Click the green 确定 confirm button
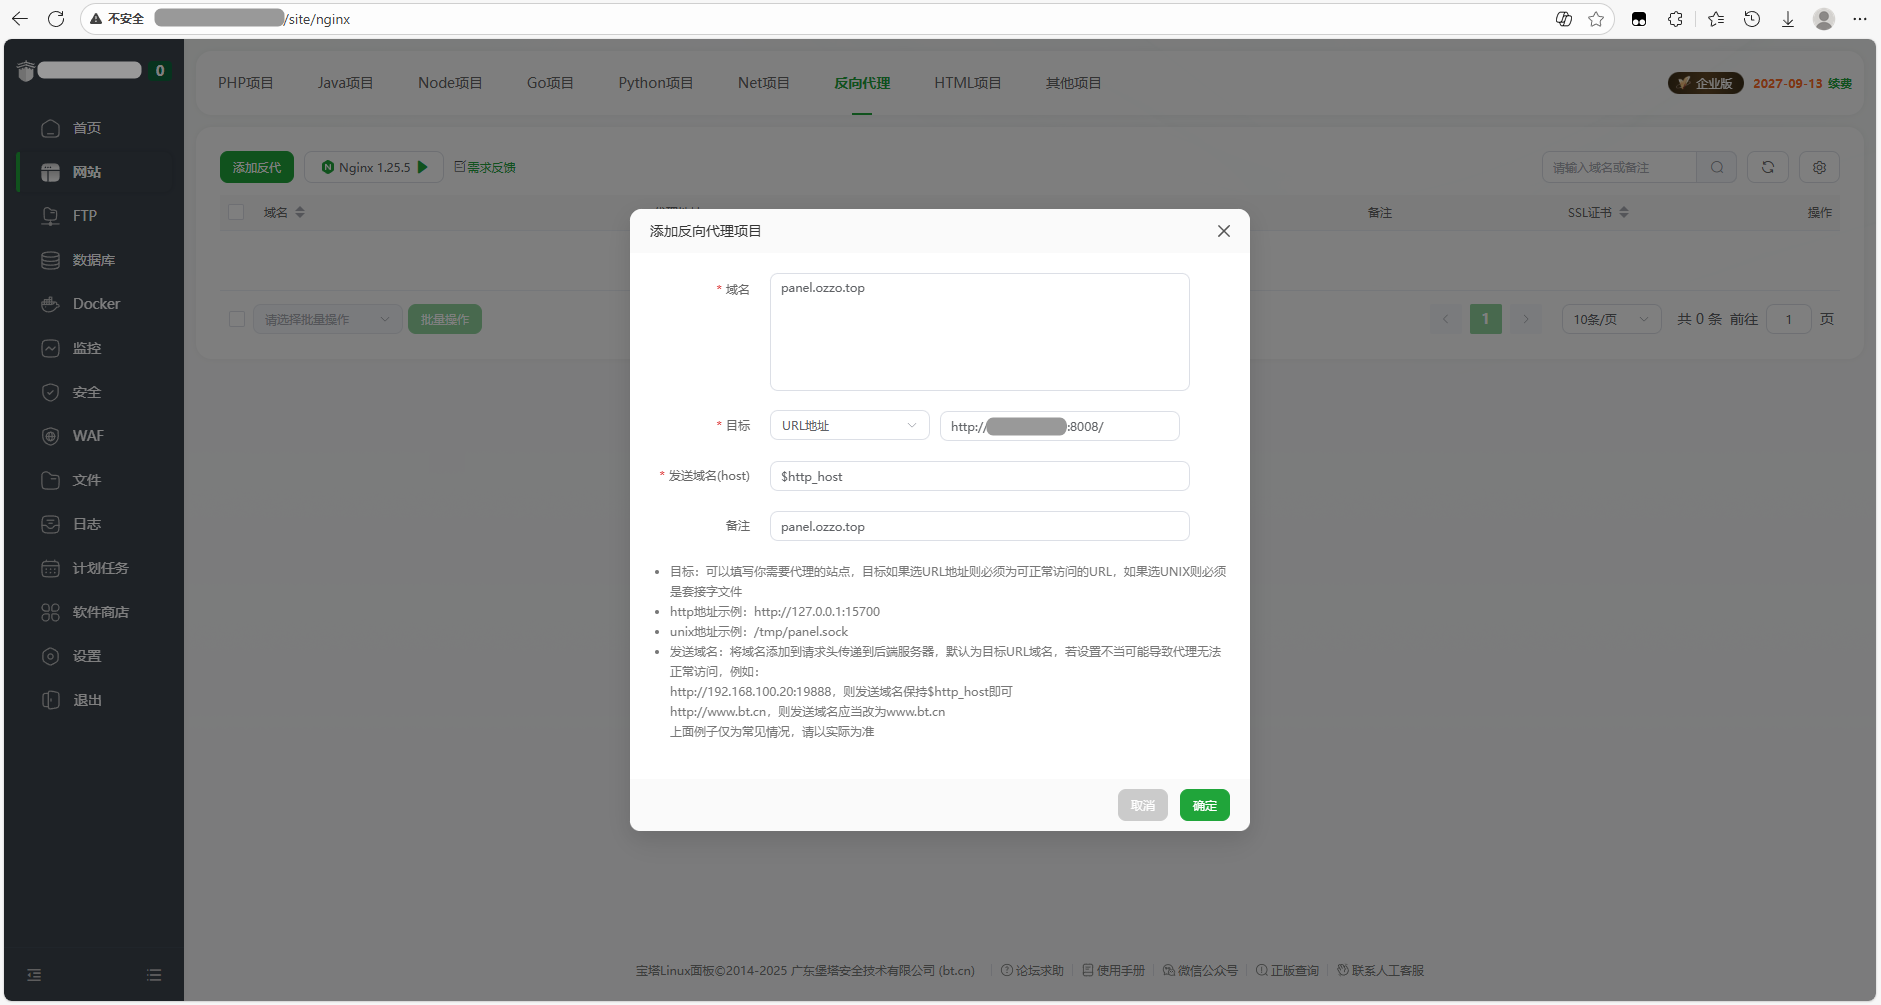 1204,805
